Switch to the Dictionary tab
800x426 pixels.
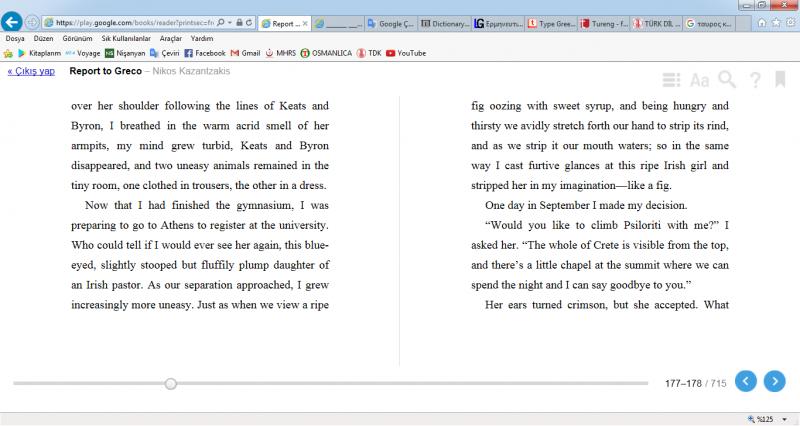(x=445, y=23)
